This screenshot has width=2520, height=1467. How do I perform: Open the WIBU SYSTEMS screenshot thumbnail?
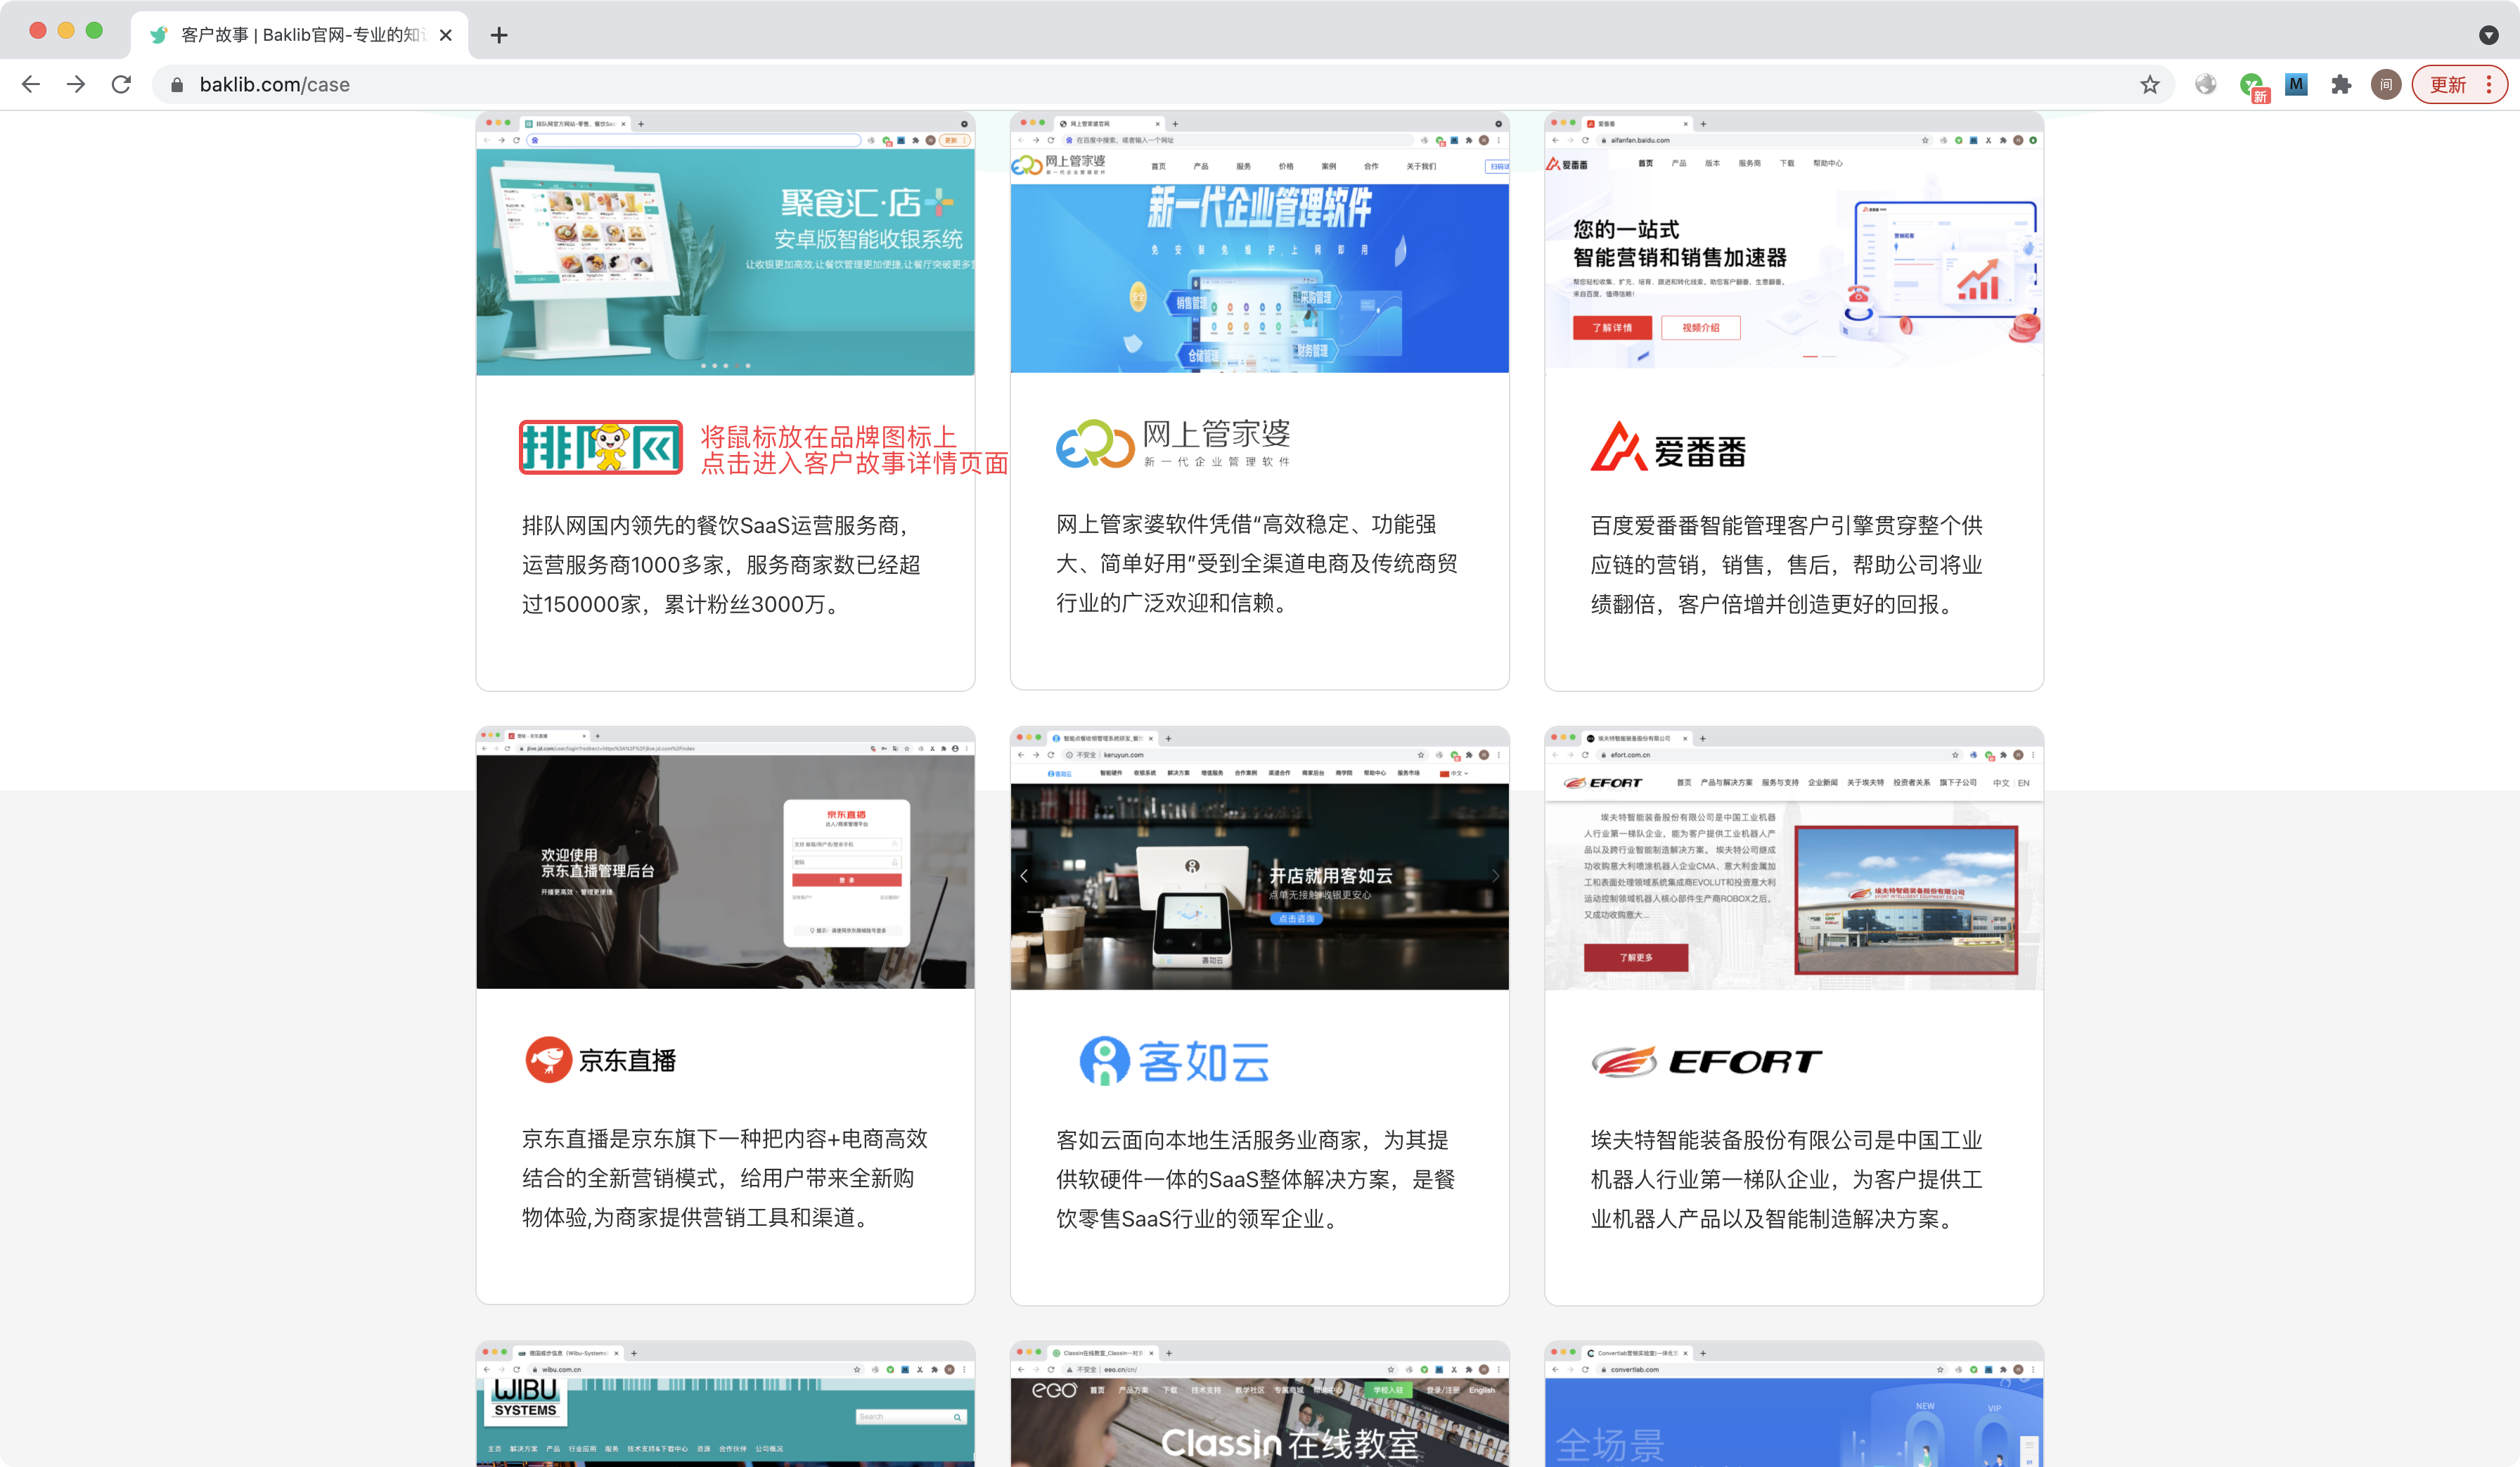725,1404
